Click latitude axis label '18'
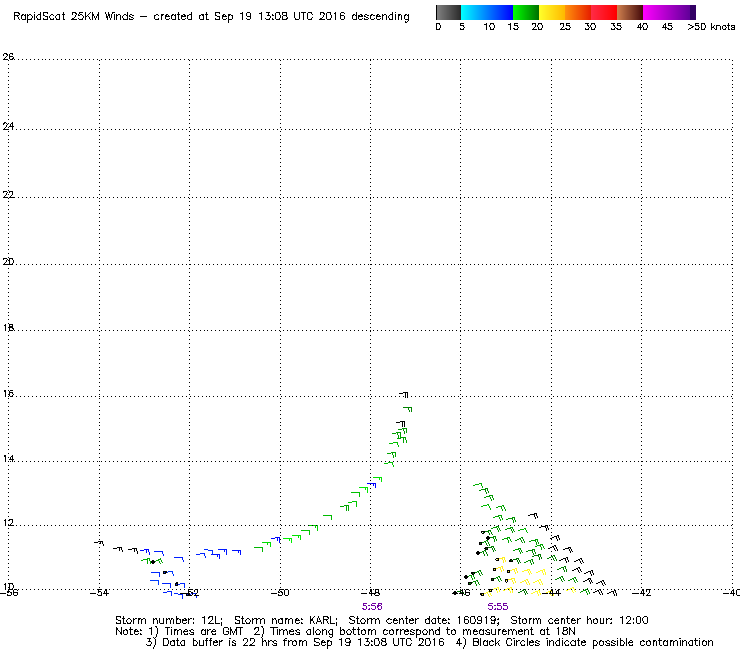Viewport: 740px width, 650px height. coord(8,328)
